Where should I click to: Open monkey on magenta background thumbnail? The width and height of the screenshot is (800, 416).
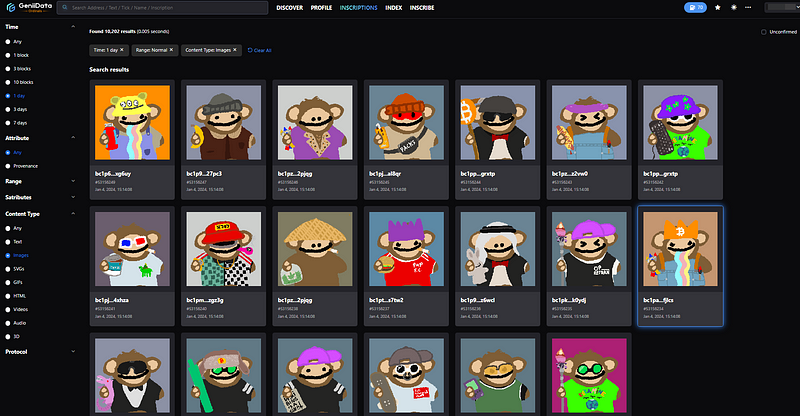point(589,376)
